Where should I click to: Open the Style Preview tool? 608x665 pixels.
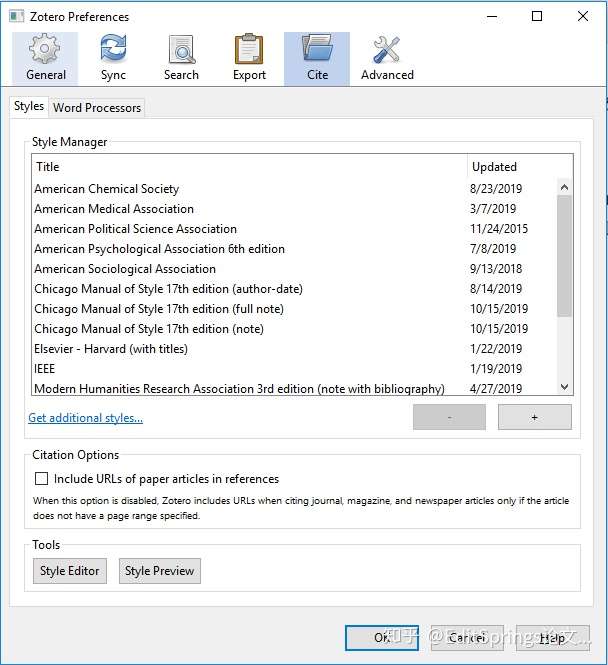pos(160,571)
